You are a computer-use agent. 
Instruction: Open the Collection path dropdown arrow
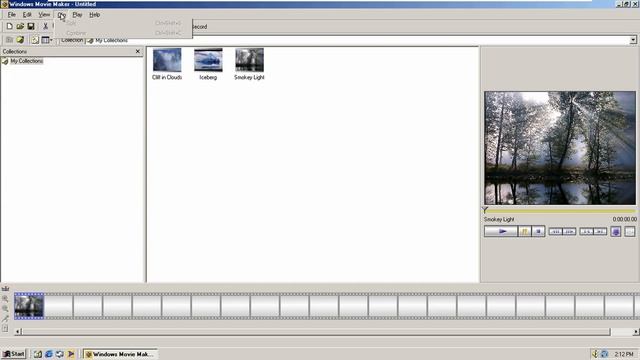633,40
